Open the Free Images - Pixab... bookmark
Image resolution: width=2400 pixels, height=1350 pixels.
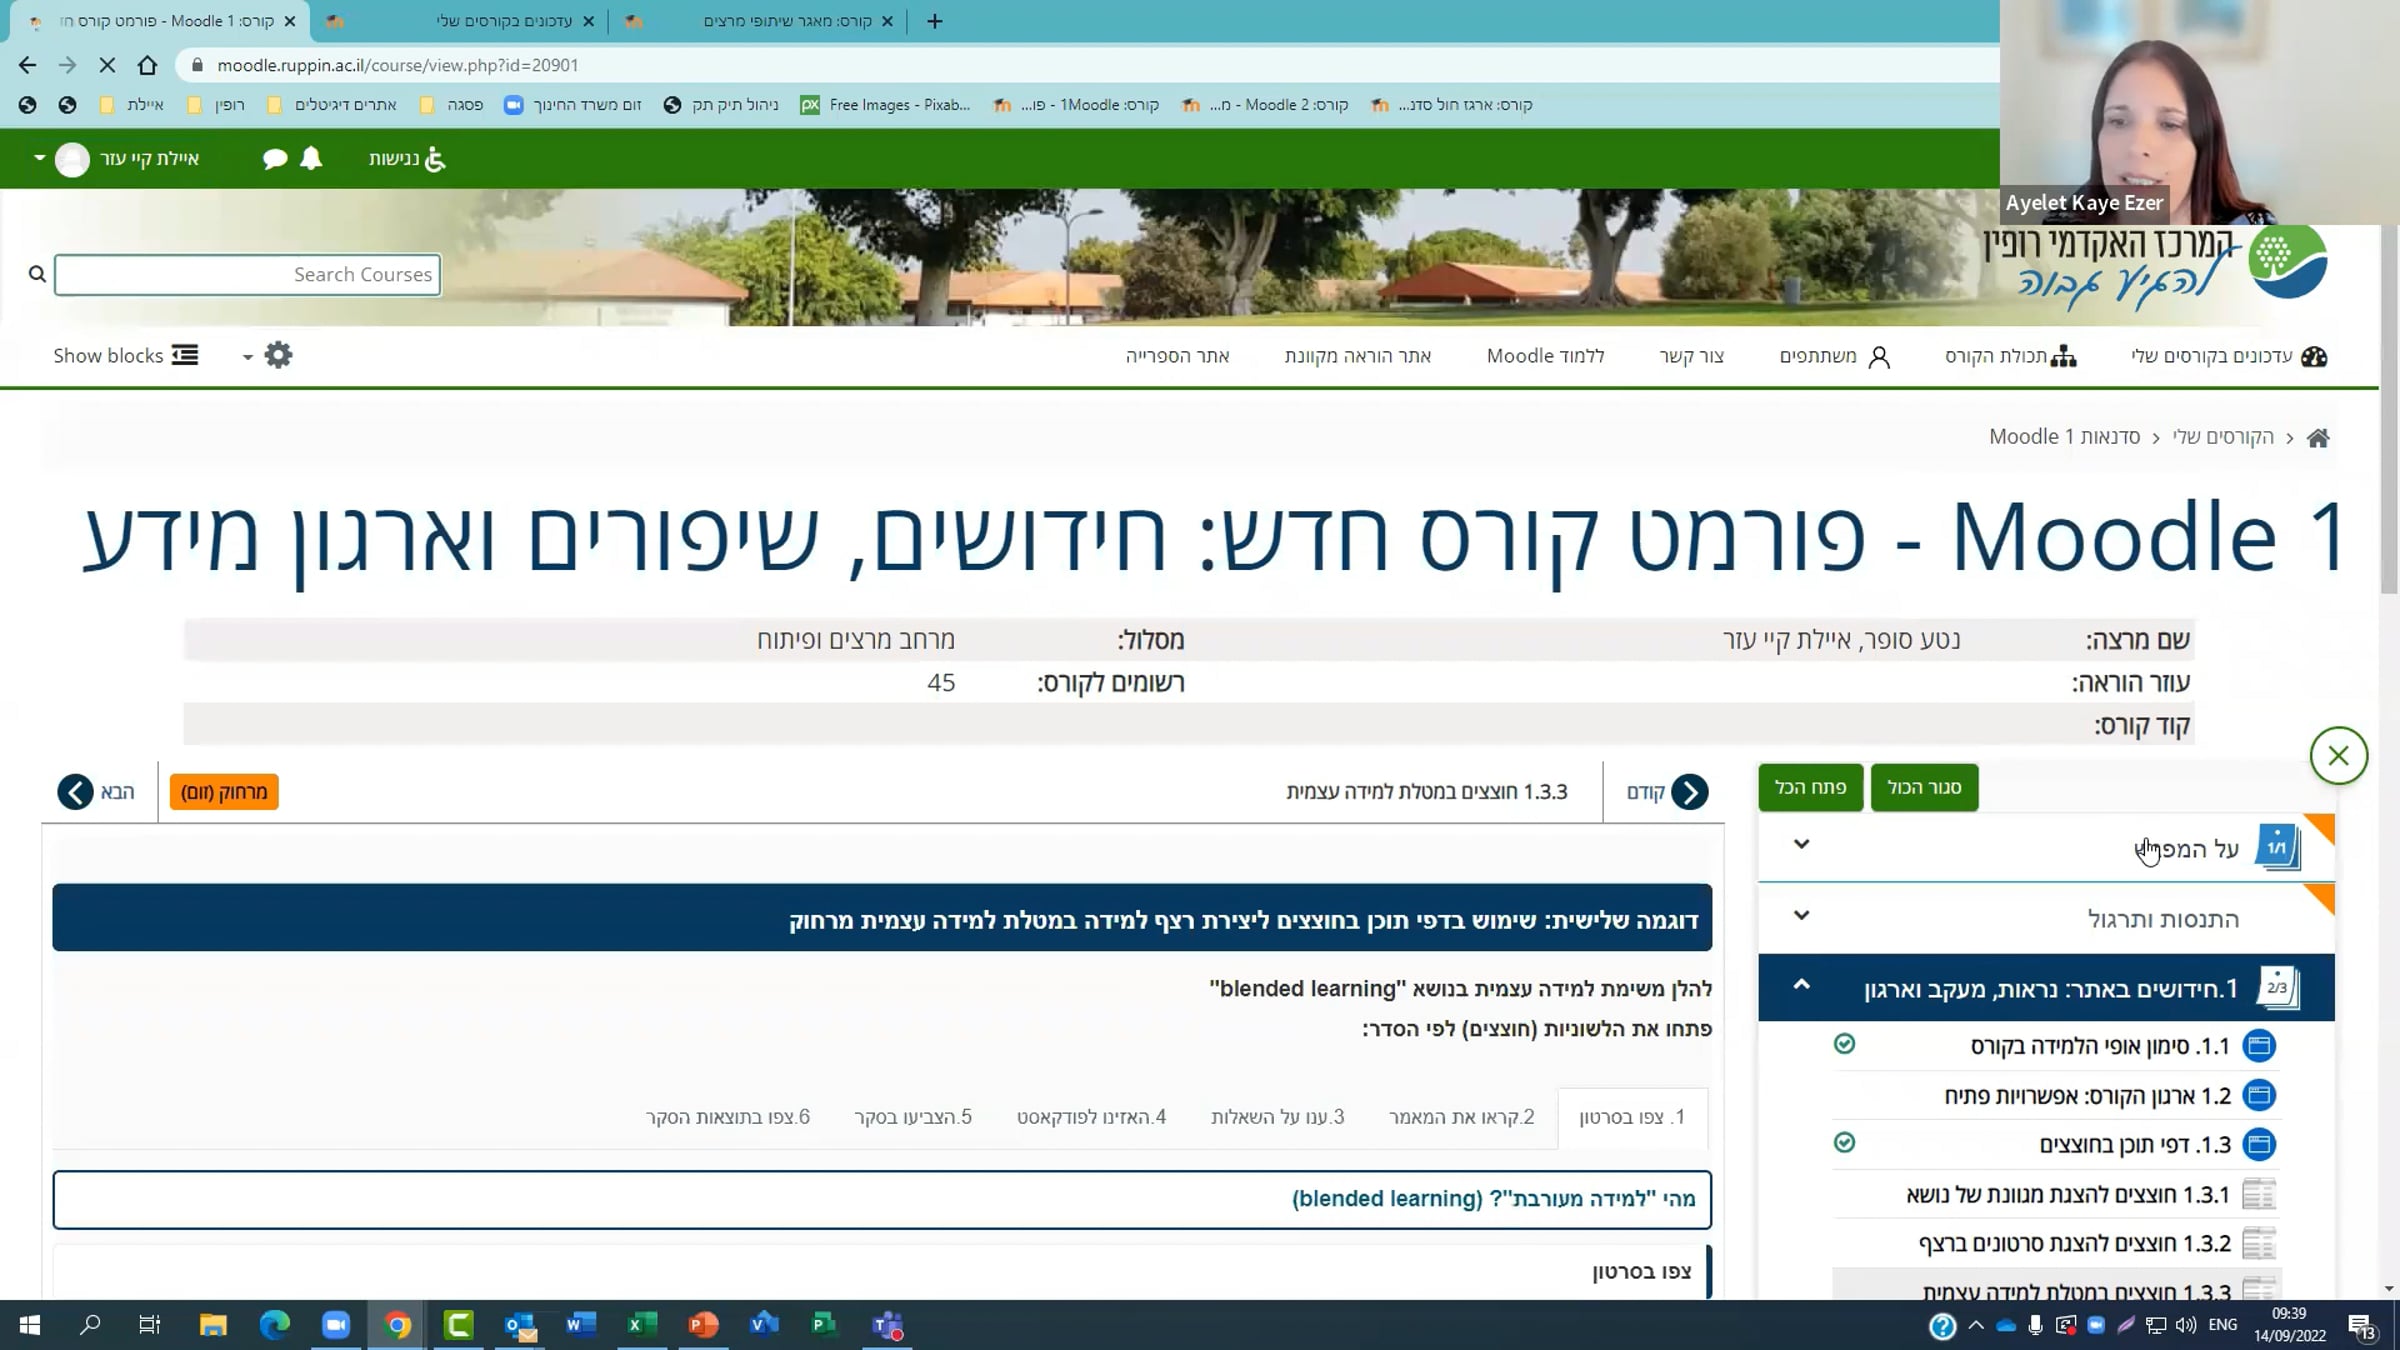(x=885, y=104)
